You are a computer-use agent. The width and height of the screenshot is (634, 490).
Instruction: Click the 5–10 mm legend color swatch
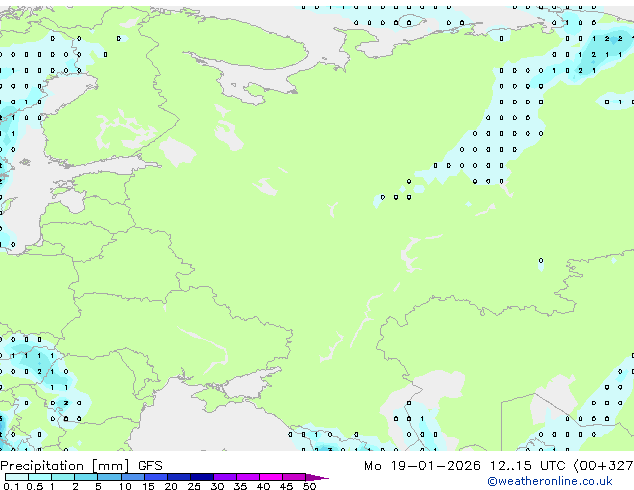pos(109,477)
